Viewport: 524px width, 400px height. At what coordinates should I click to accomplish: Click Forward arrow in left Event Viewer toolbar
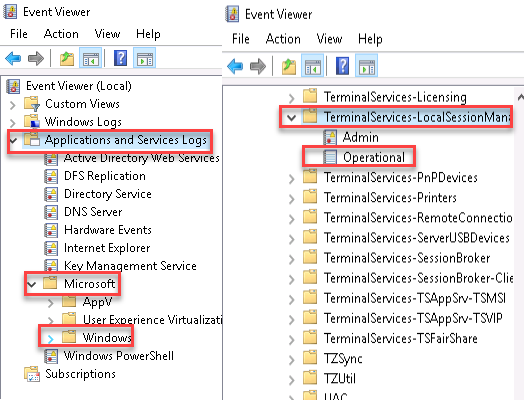tap(36, 58)
